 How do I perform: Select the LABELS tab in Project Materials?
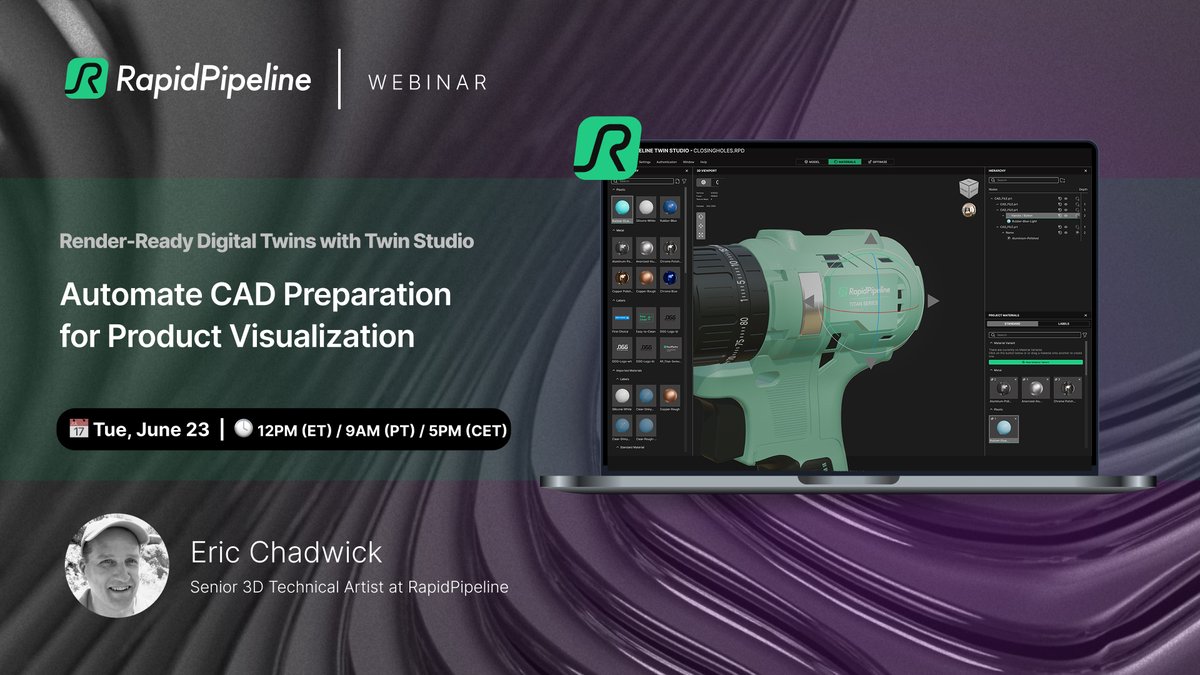pyautogui.click(x=1063, y=324)
